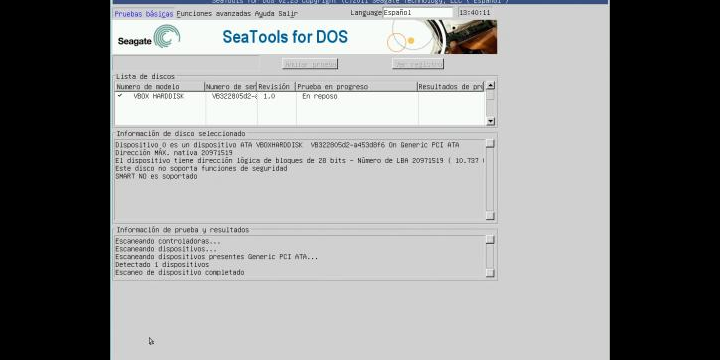Click the top scroll button in the selected disk info panel
This screenshot has height=360, width=720.
[x=490, y=144]
